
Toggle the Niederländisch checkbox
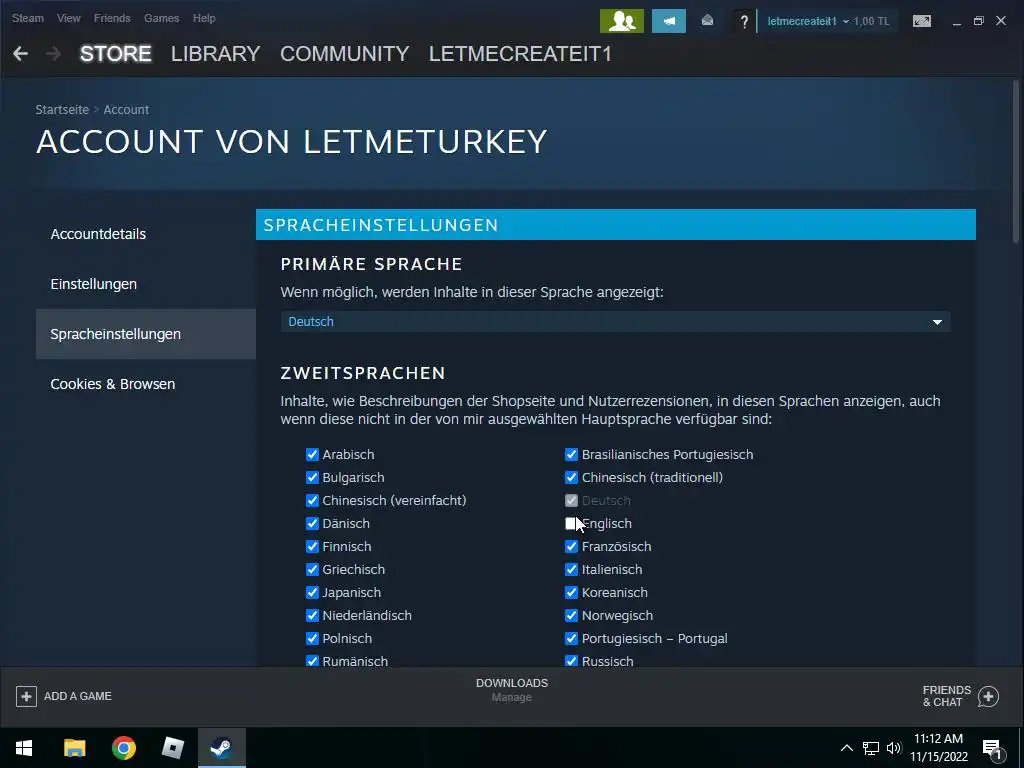312,615
